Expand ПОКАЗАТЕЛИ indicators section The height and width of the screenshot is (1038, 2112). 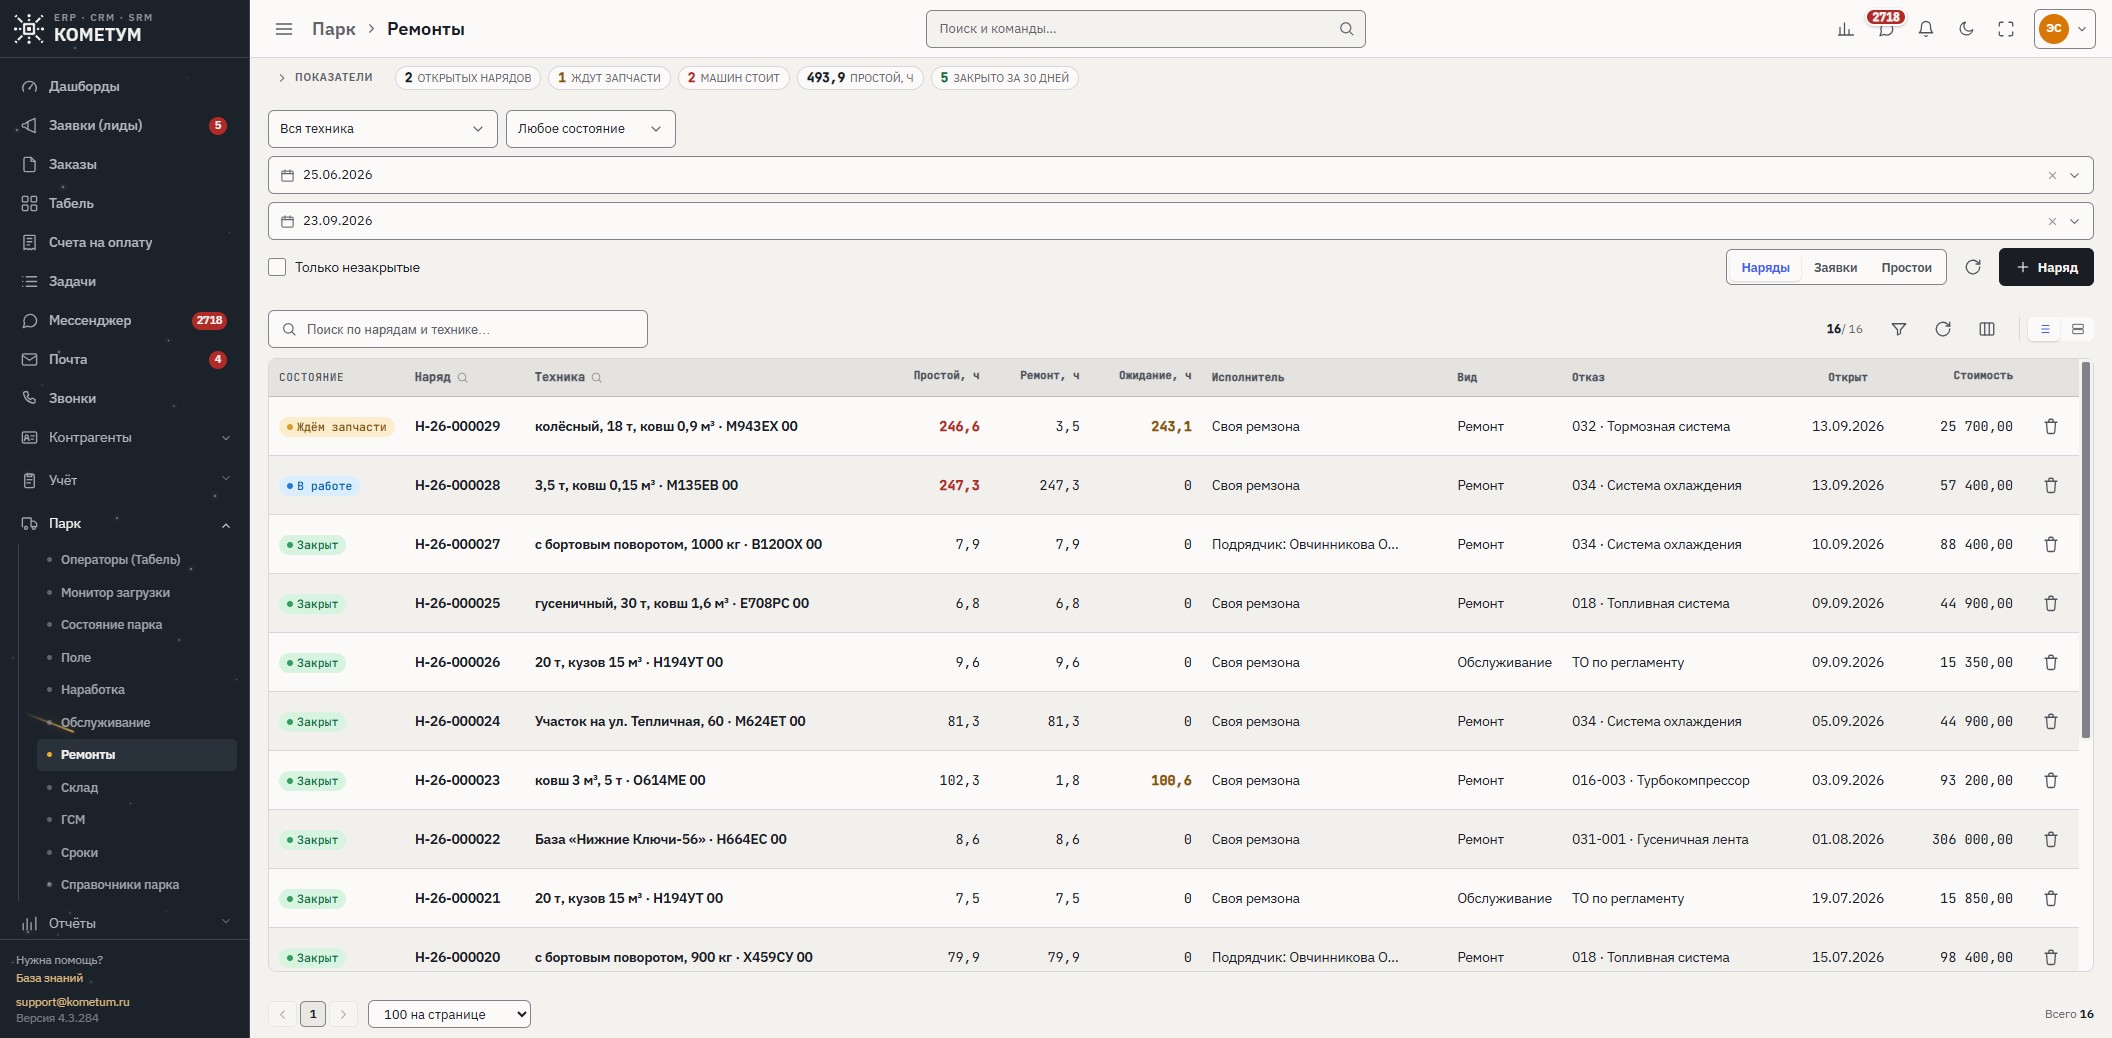325,77
